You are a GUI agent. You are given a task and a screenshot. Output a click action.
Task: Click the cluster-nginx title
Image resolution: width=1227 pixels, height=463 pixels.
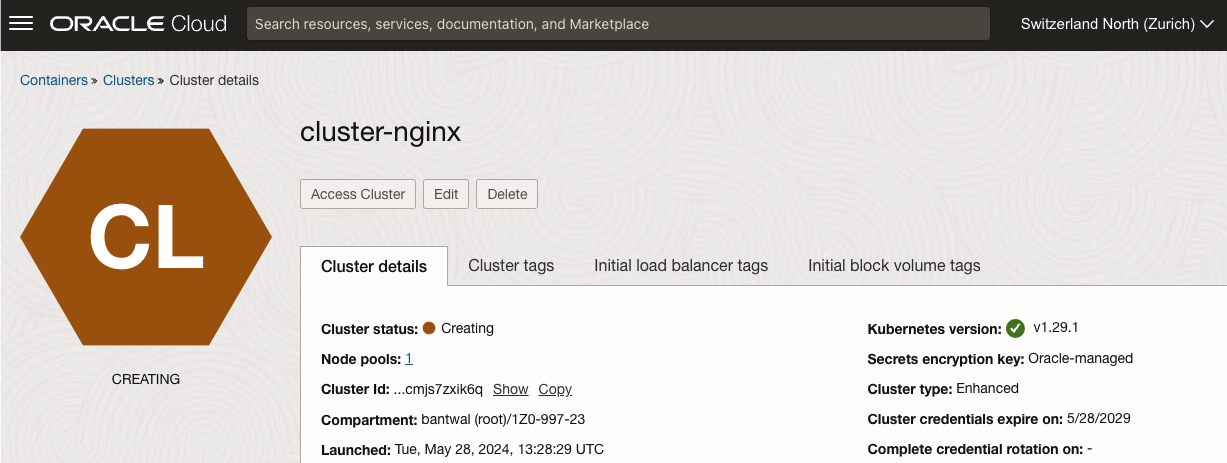click(381, 132)
